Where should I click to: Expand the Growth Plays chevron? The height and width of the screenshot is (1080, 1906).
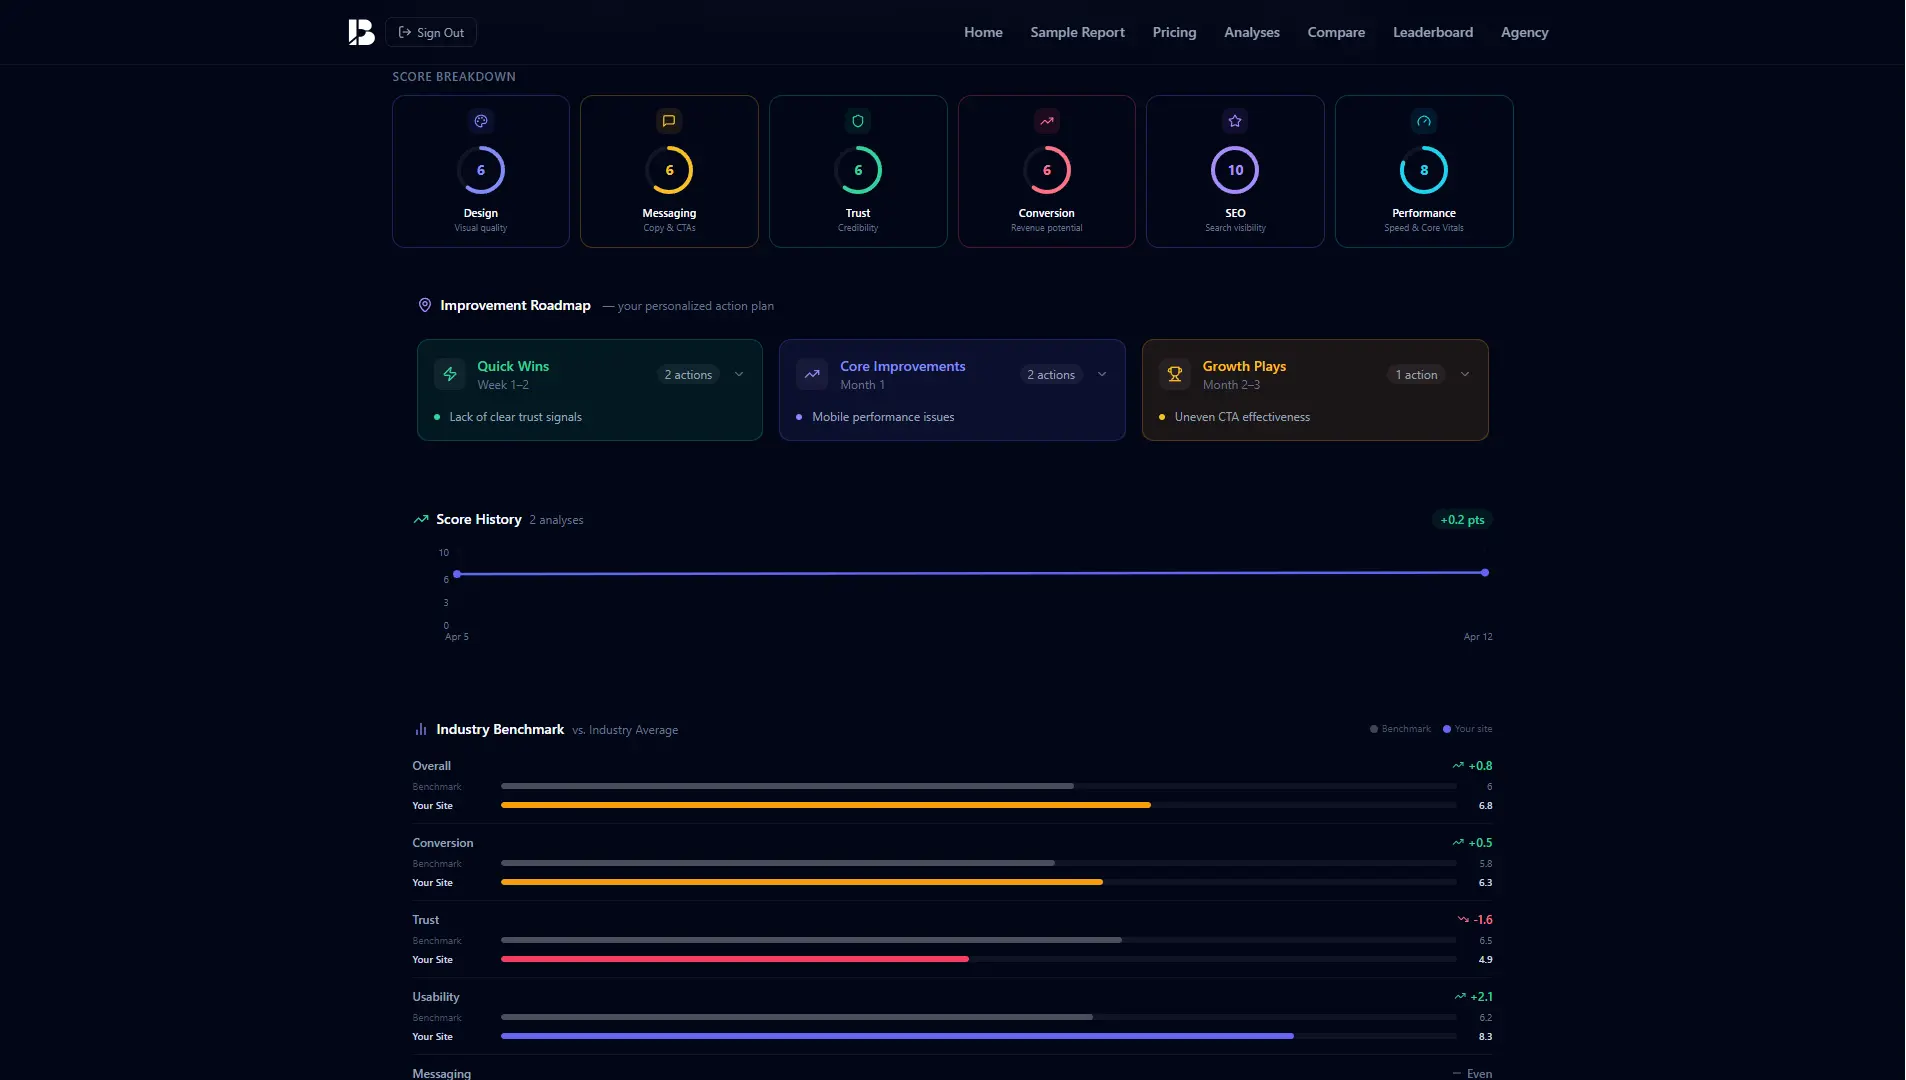1465,374
